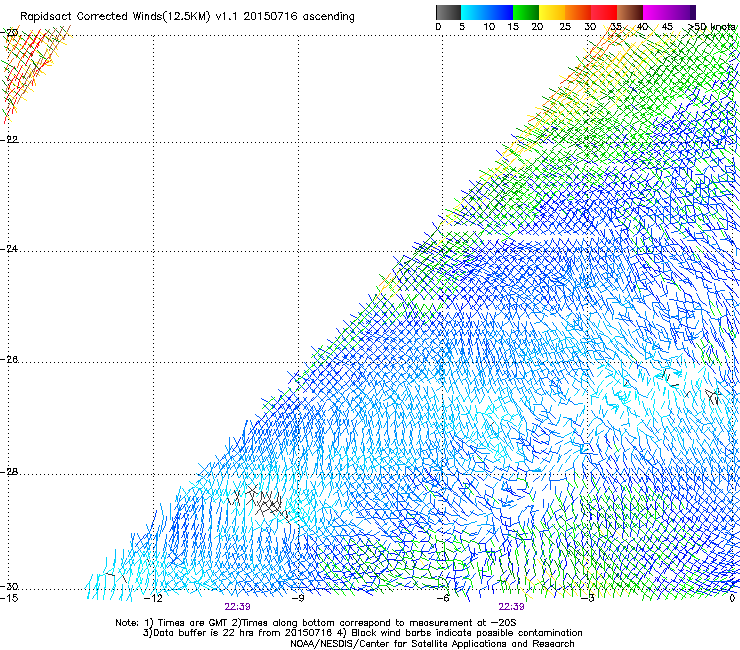Click the -22 latitude axis label
The image size is (740, 650).
click(9, 140)
